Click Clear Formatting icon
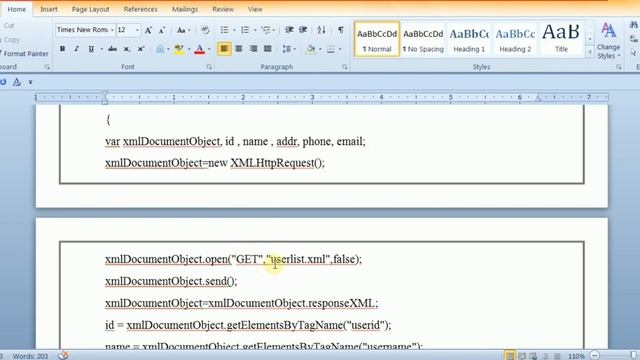640x360 pixels. click(x=205, y=30)
